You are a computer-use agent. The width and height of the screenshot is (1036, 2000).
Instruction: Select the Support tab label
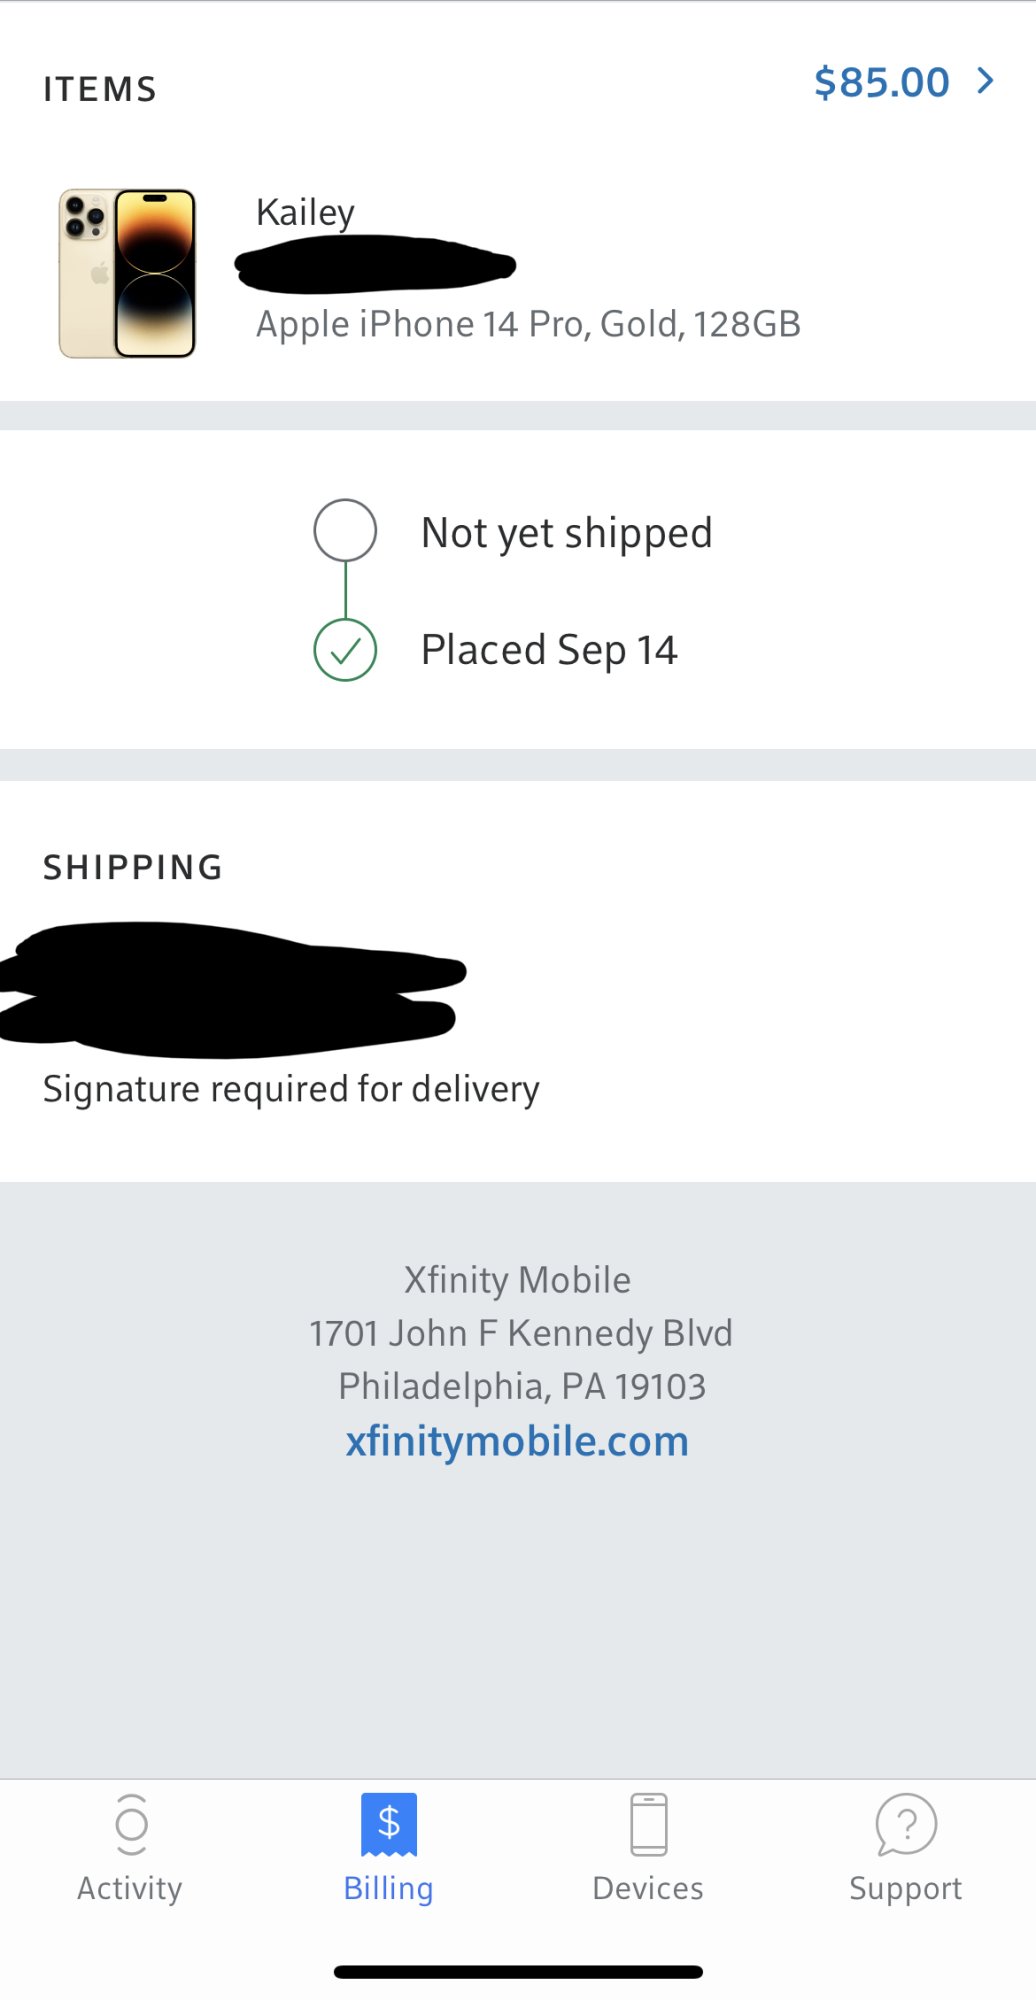(x=905, y=1888)
